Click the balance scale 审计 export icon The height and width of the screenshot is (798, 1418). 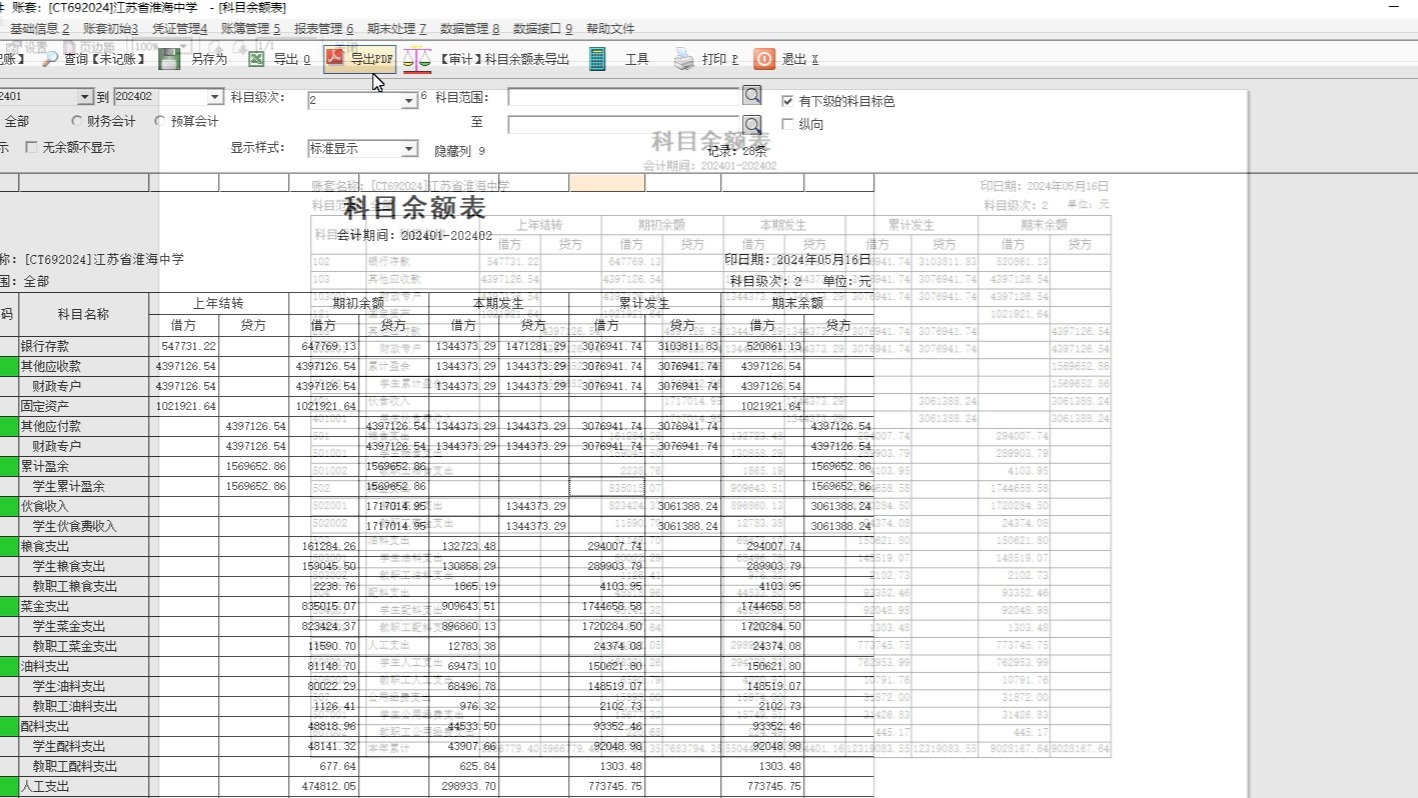click(417, 60)
